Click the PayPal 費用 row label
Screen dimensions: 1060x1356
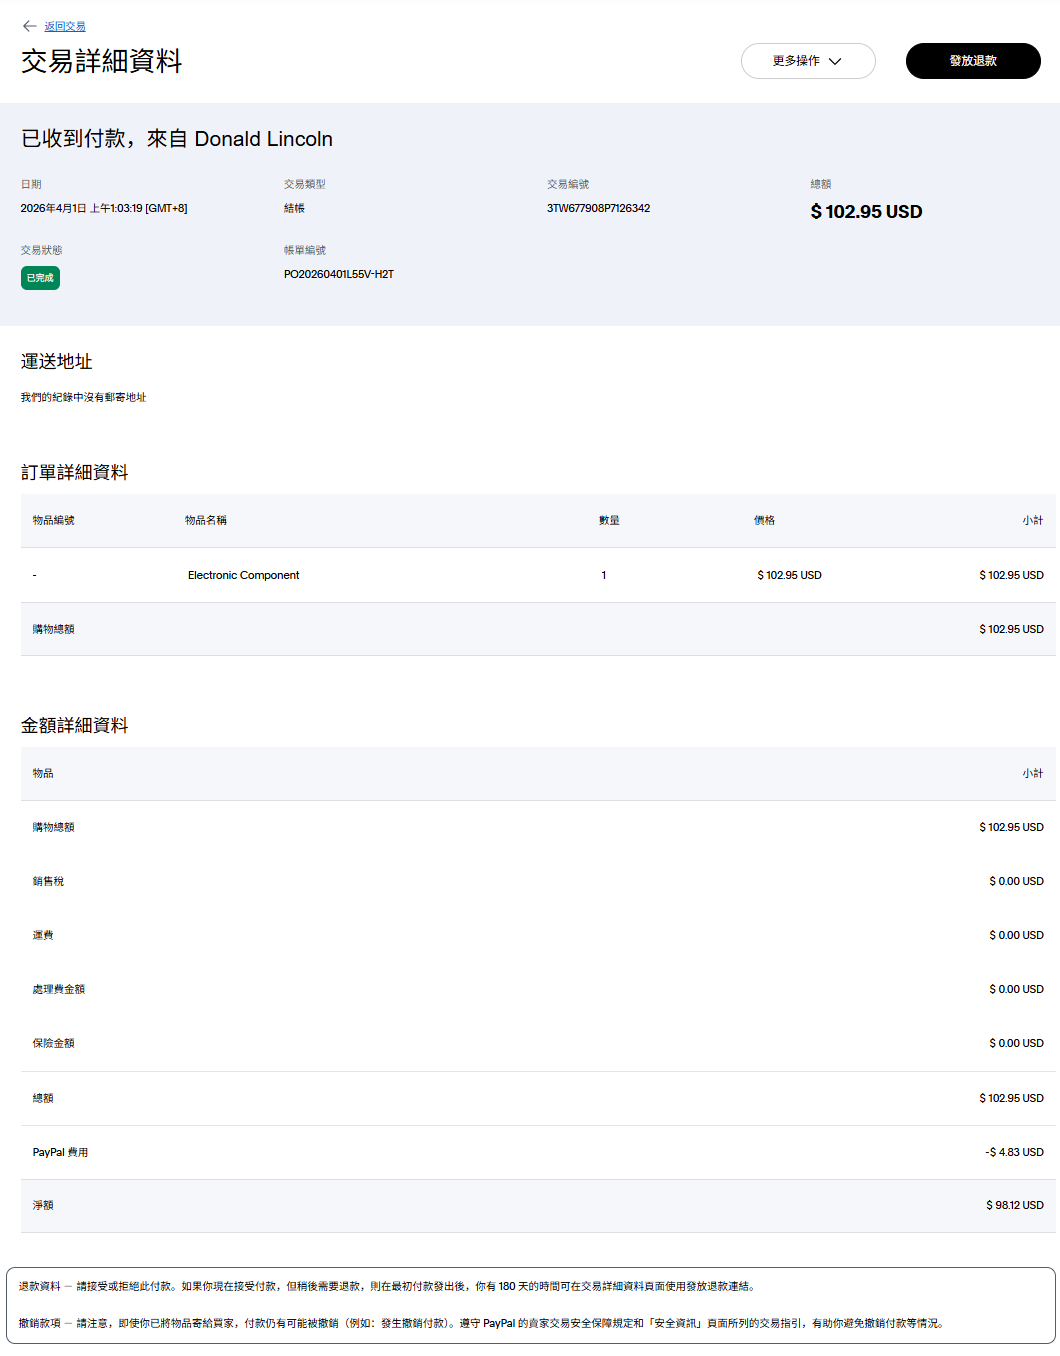(x=60, y=1153)
